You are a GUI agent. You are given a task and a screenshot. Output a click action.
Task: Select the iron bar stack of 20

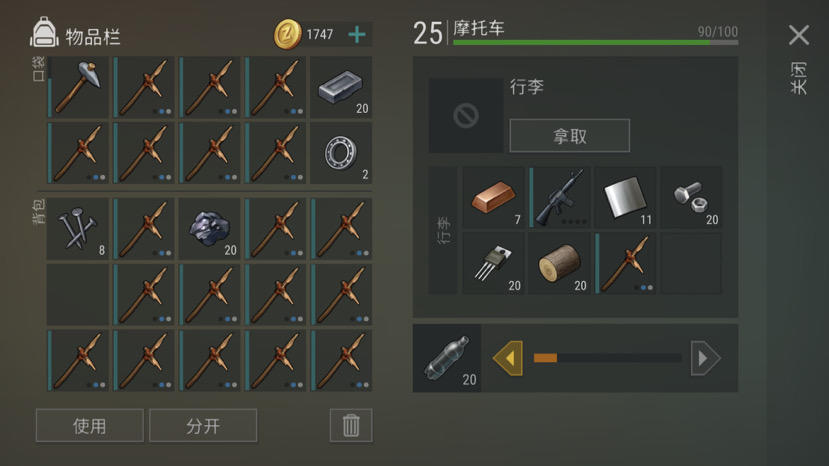[x=341, y=87]
